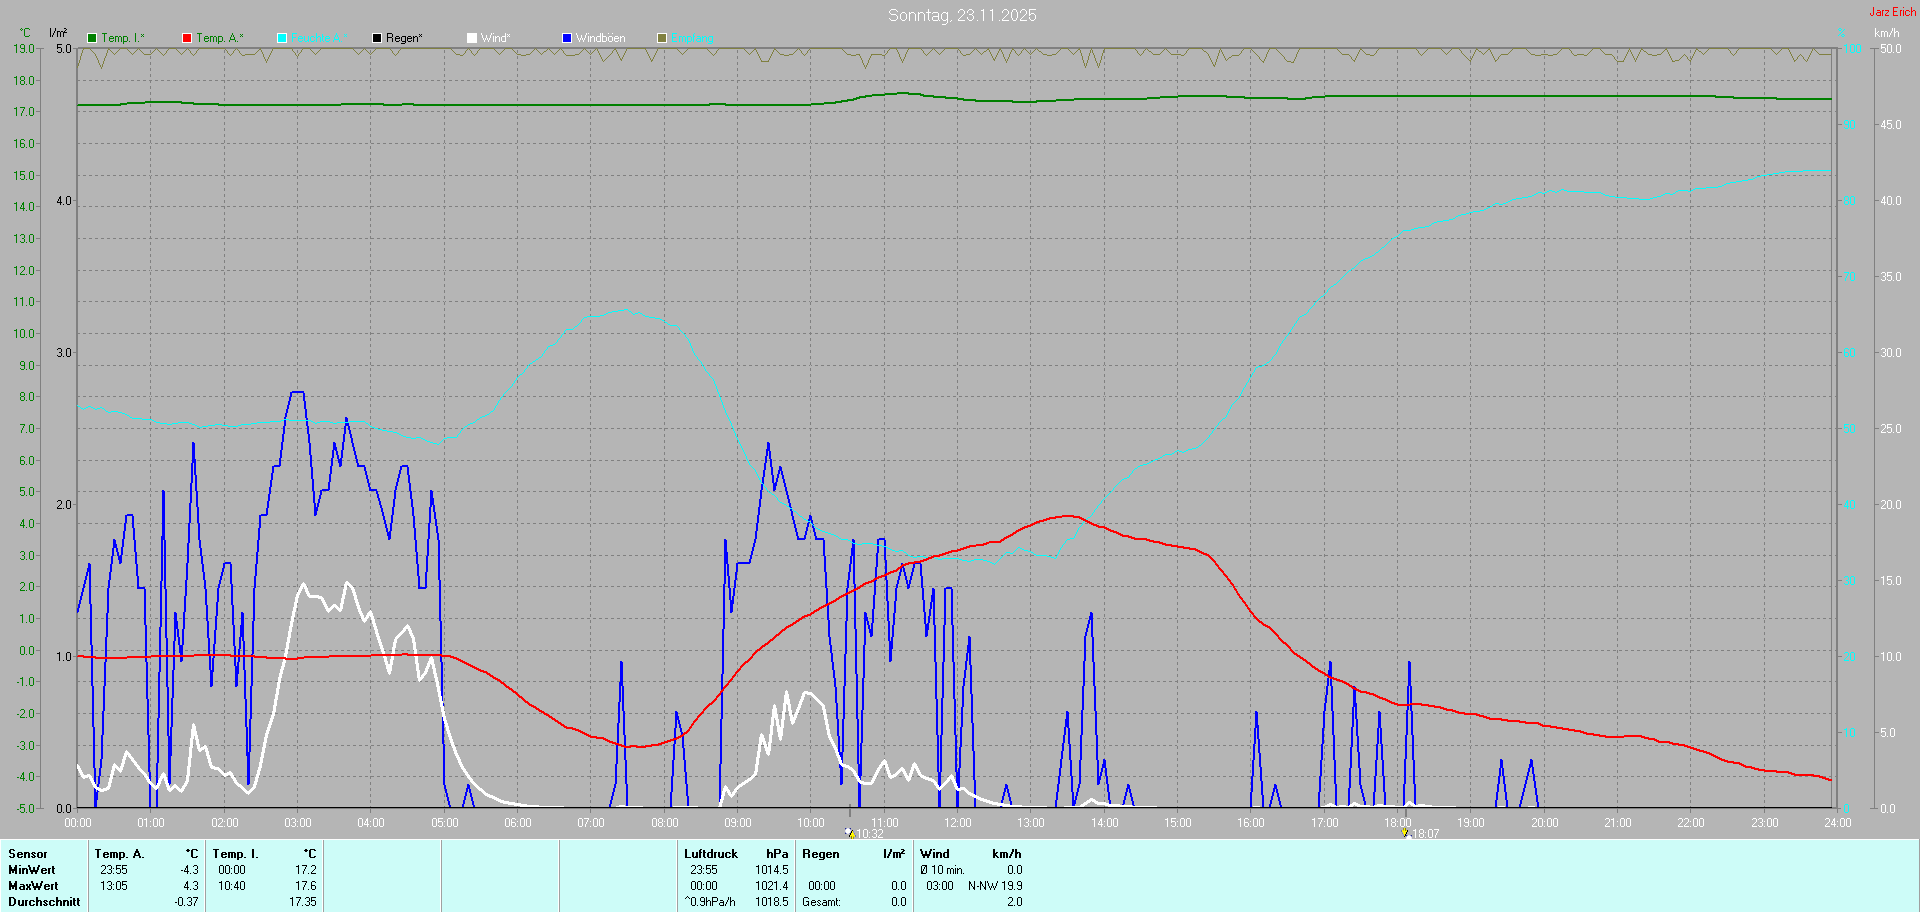This screenshot has height=912, width=1920.
Task: Click the green Temp. I. legend swatch
Action: click(92, 38)
